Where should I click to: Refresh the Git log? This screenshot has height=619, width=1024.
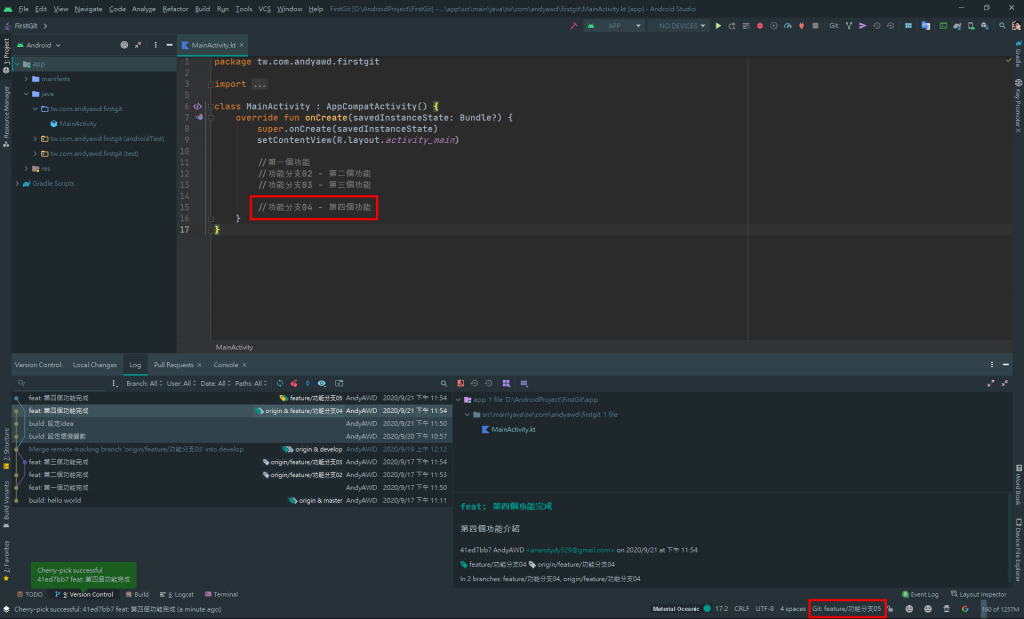click(280, 383)
